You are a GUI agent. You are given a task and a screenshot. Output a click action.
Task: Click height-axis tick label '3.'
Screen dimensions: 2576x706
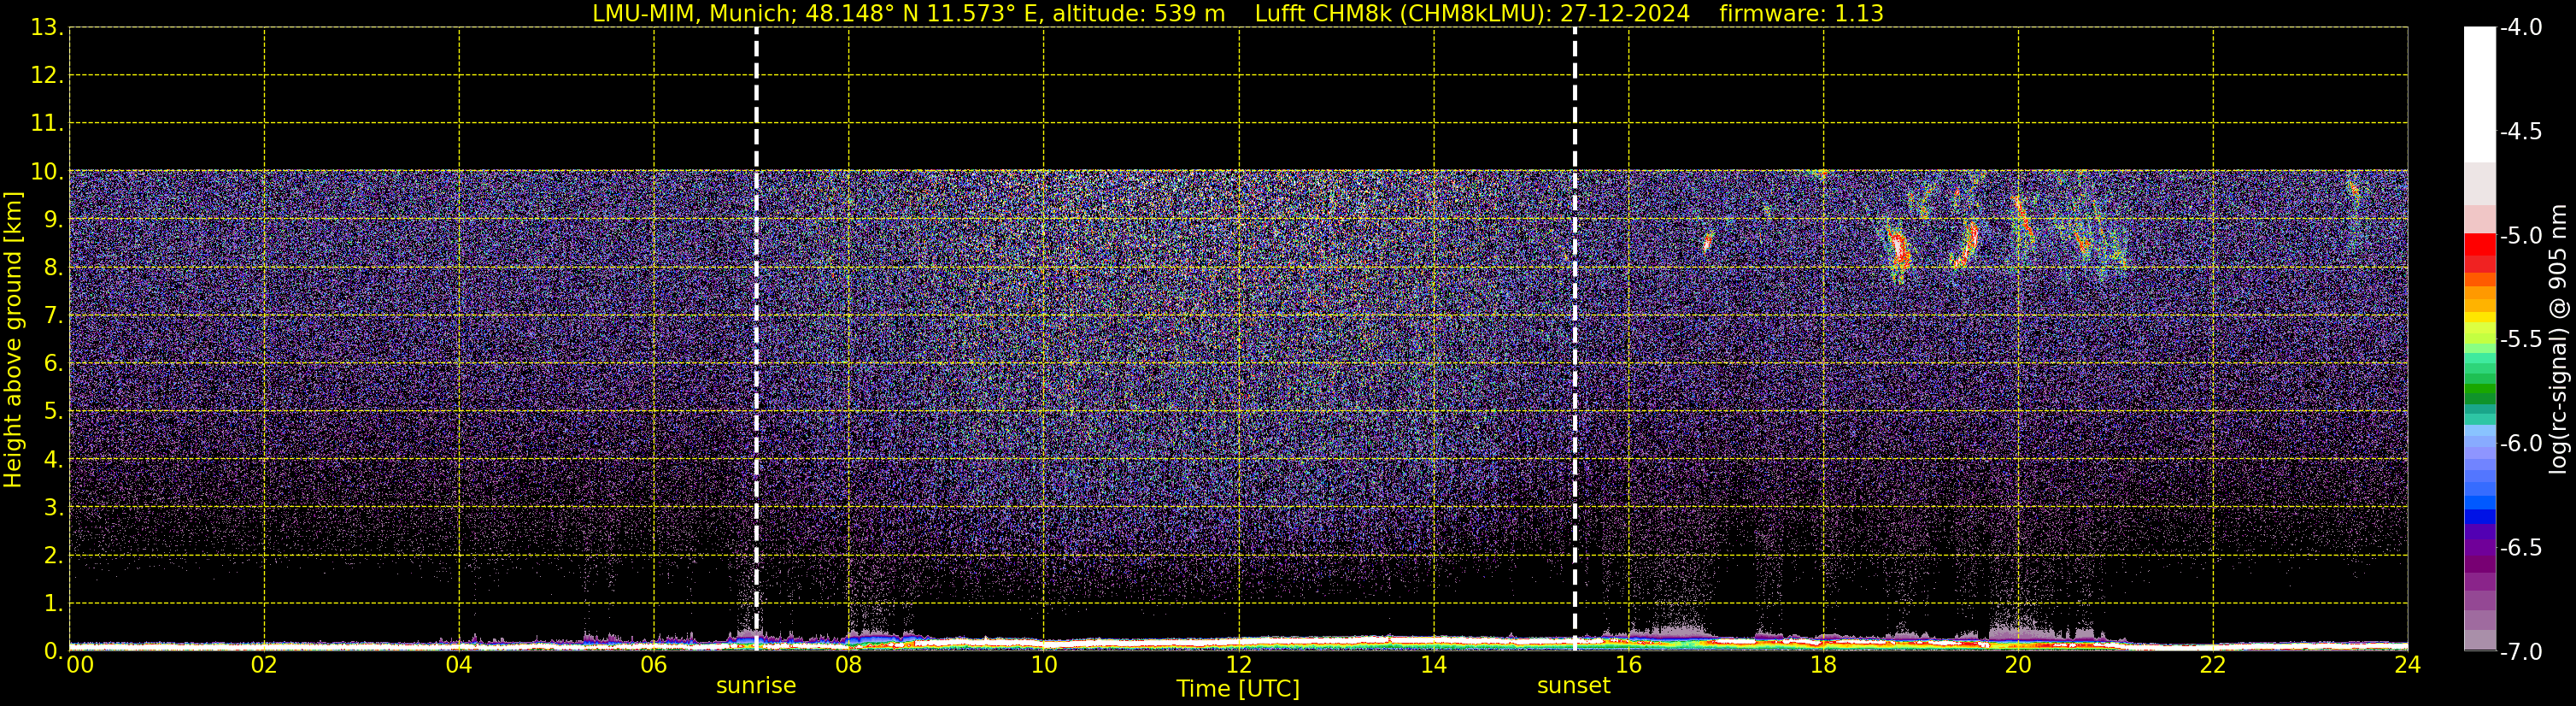(53, 508)
